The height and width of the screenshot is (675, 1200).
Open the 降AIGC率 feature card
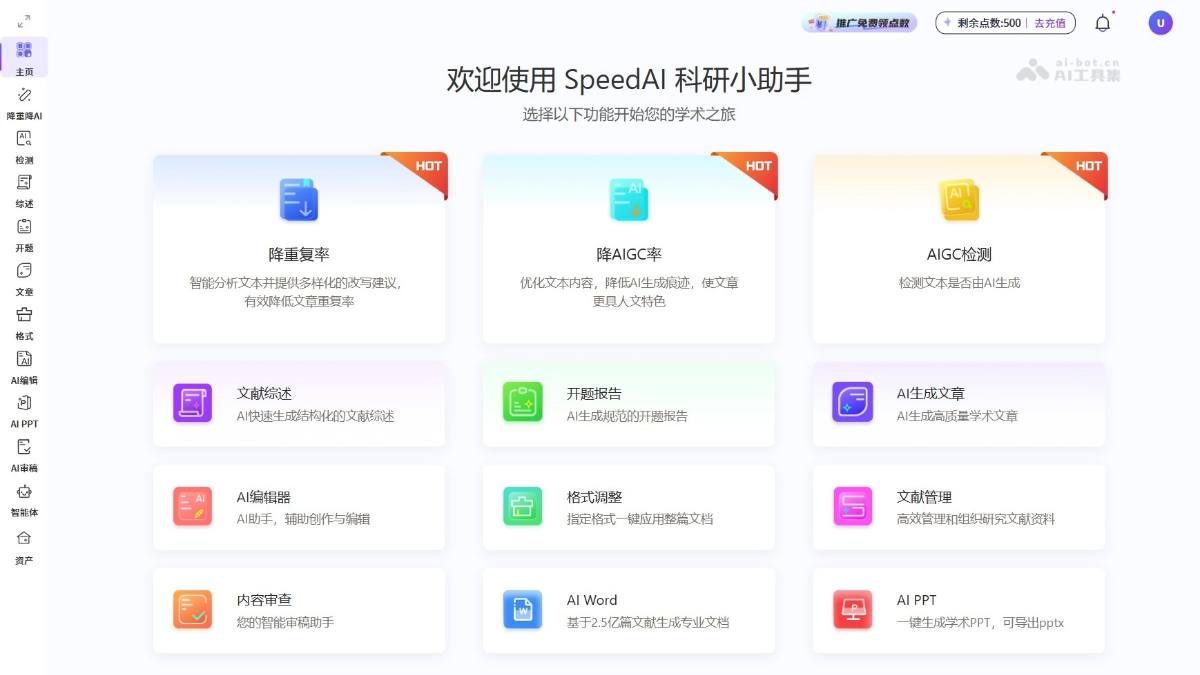[628, 247]
